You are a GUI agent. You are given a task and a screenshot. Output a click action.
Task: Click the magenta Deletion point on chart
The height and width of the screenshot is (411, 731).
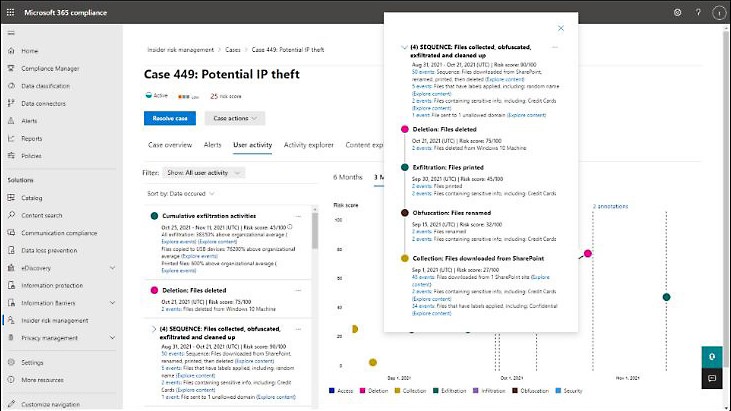587,253
